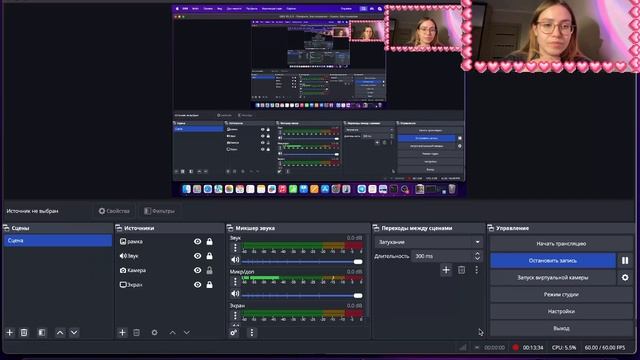Click CPU: 5.5% status text
The height and width of the screenshot is (360, 640).
[564, 347]
